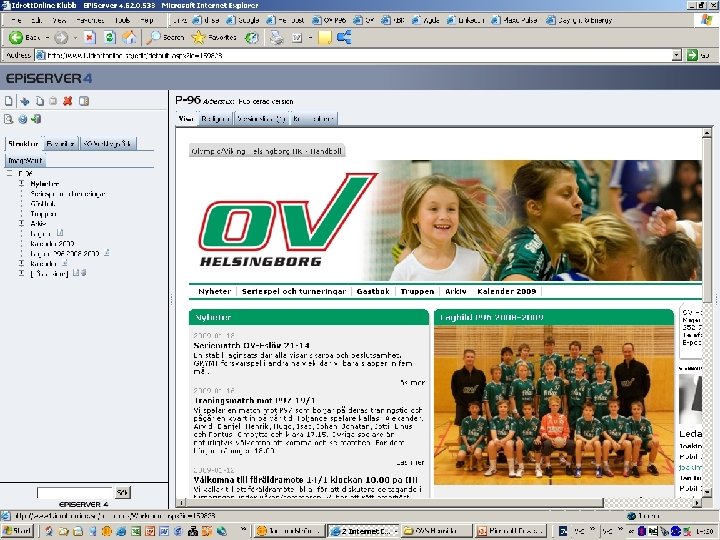Click the greyed Paste icon in EPiServer toolbar
This screenshot has height=540, width=720.
tap(53, 101)
